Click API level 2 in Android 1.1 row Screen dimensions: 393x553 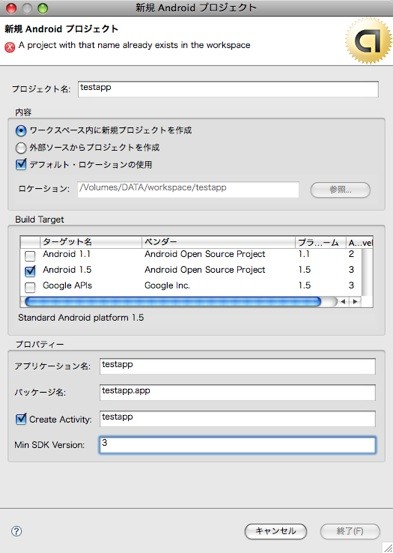pyautogui.click(x=351, y=254)
